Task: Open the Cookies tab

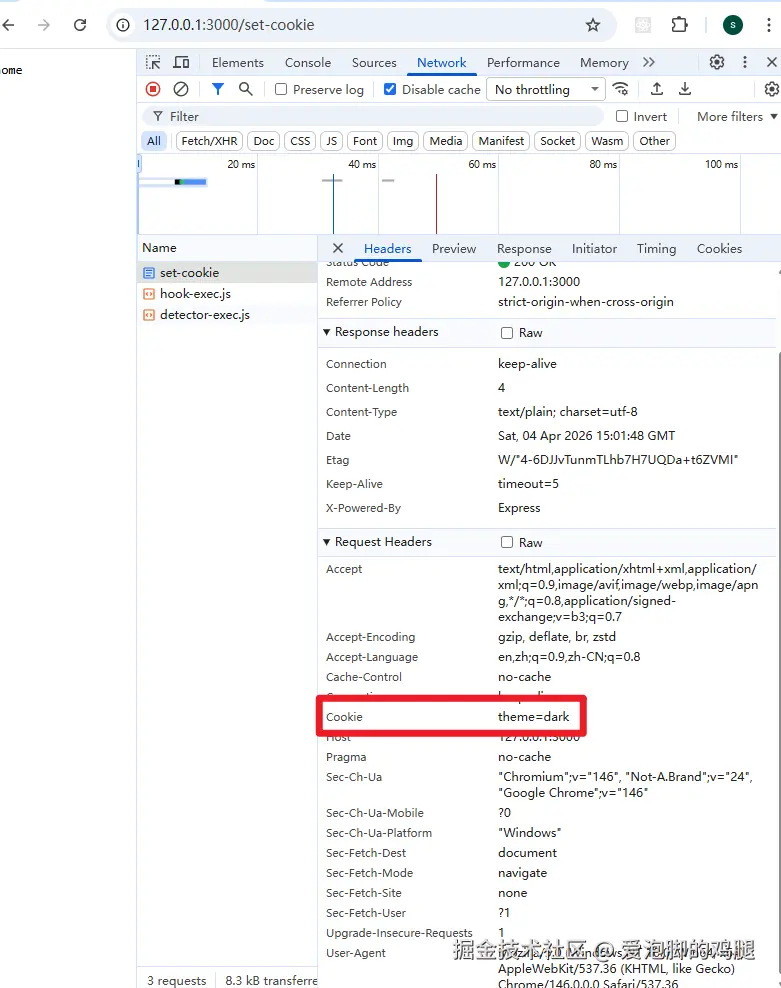Action: 719,248
